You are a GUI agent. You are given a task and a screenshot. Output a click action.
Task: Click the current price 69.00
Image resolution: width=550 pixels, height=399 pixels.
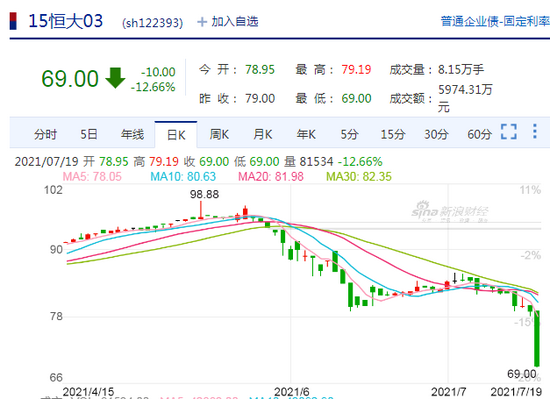(70, 78)
